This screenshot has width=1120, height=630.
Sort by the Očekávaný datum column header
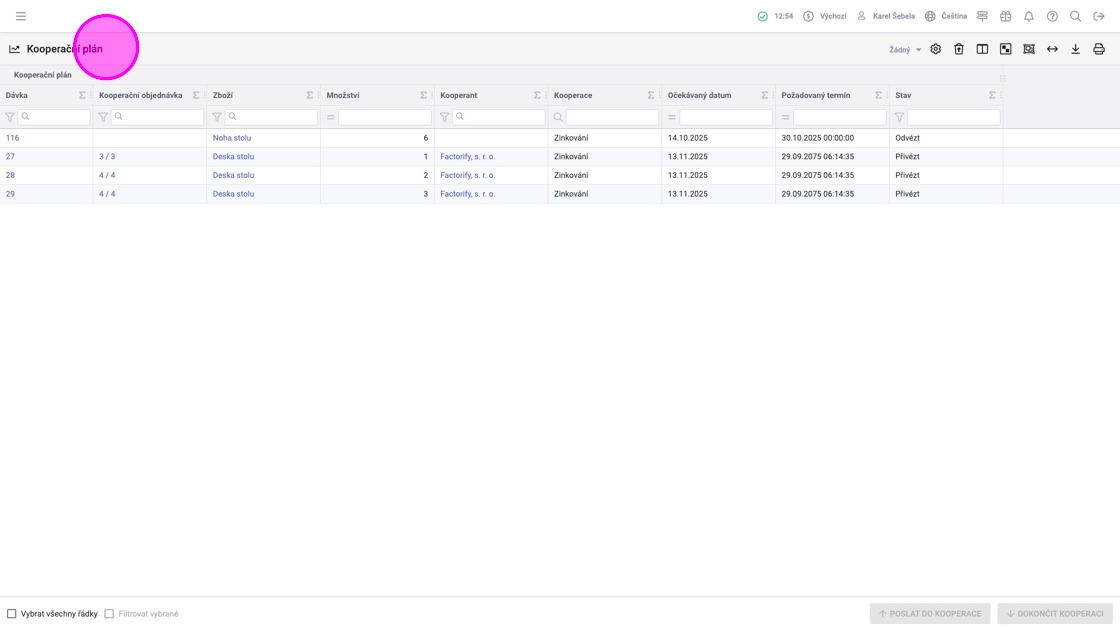[699, 95]
